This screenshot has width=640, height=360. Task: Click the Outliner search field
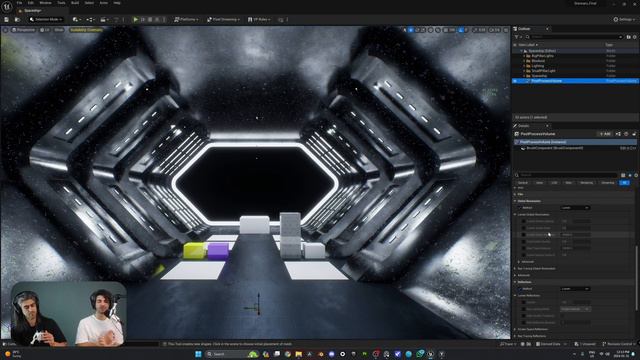pyautogui.click(x=575, y=37)
